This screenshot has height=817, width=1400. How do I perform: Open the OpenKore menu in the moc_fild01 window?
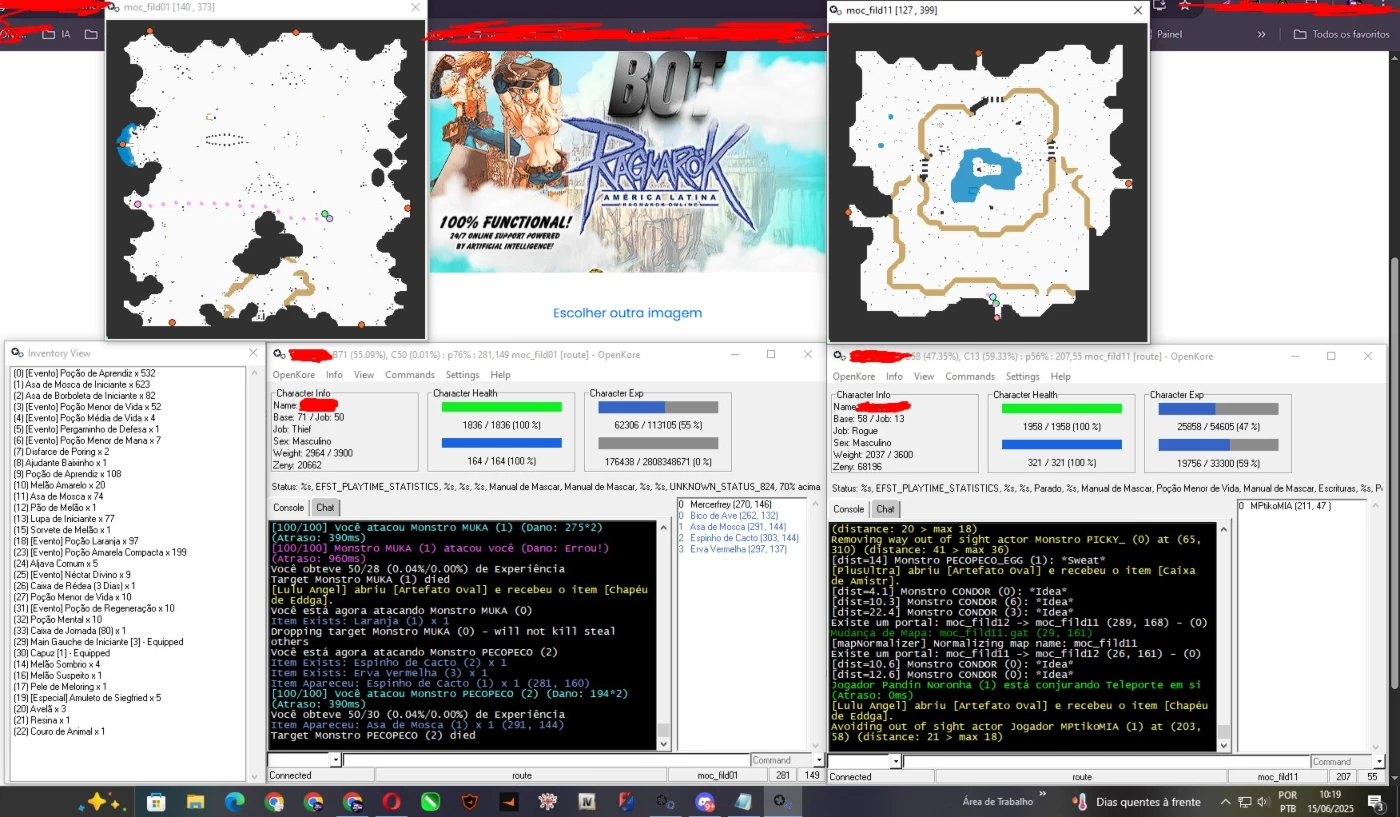click(x=294, y=376)
